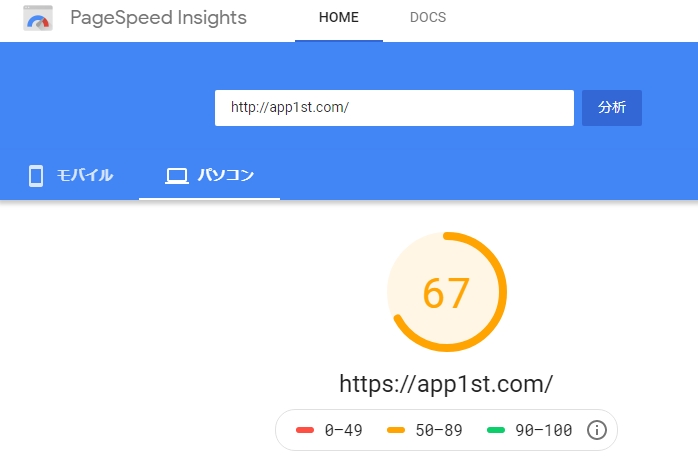The image size is (698, 470).
Task: Click the 90-100 score range label
Action: [544, 430]
